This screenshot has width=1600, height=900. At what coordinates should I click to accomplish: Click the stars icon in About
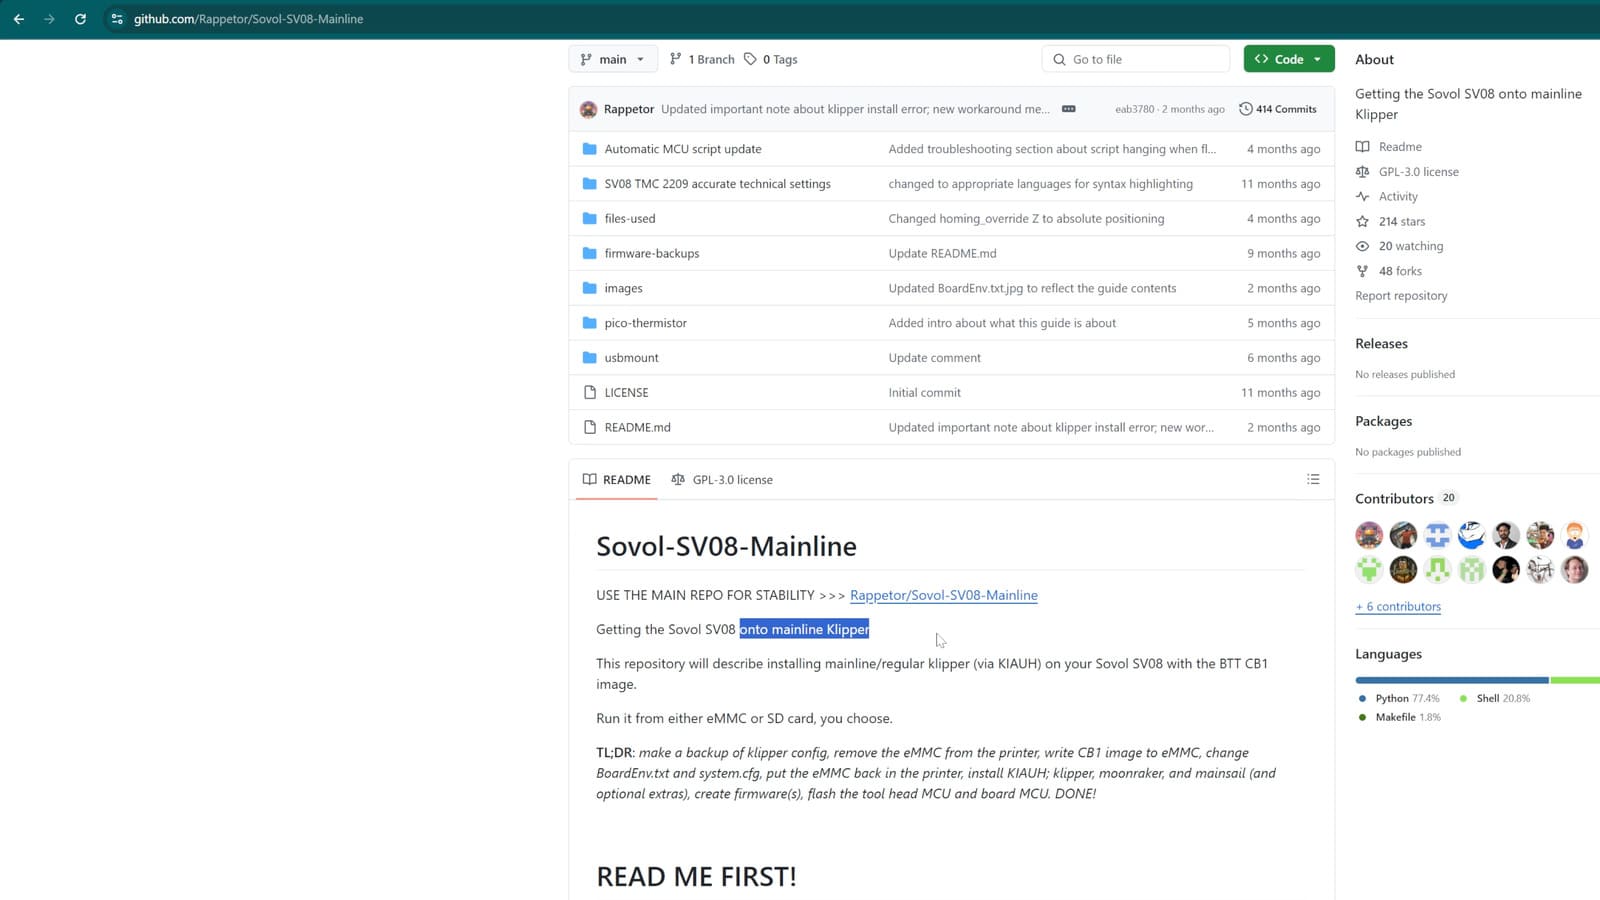click(1362, 221)
